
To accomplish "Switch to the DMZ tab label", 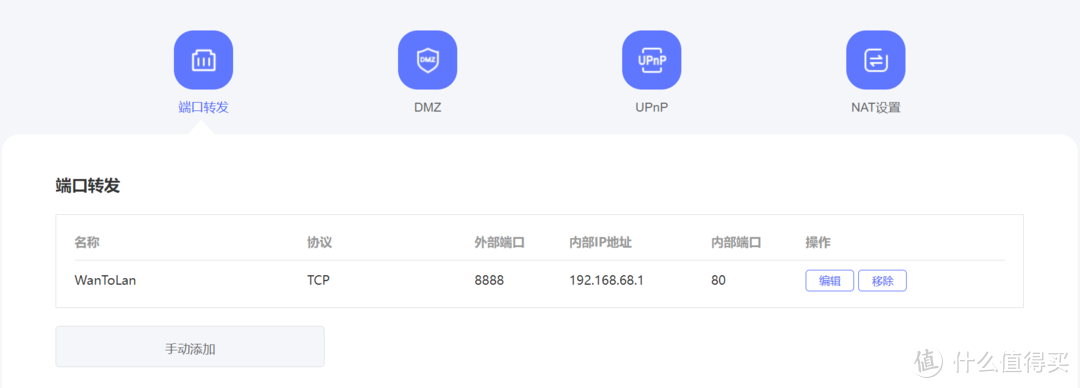I will point(428,108).
